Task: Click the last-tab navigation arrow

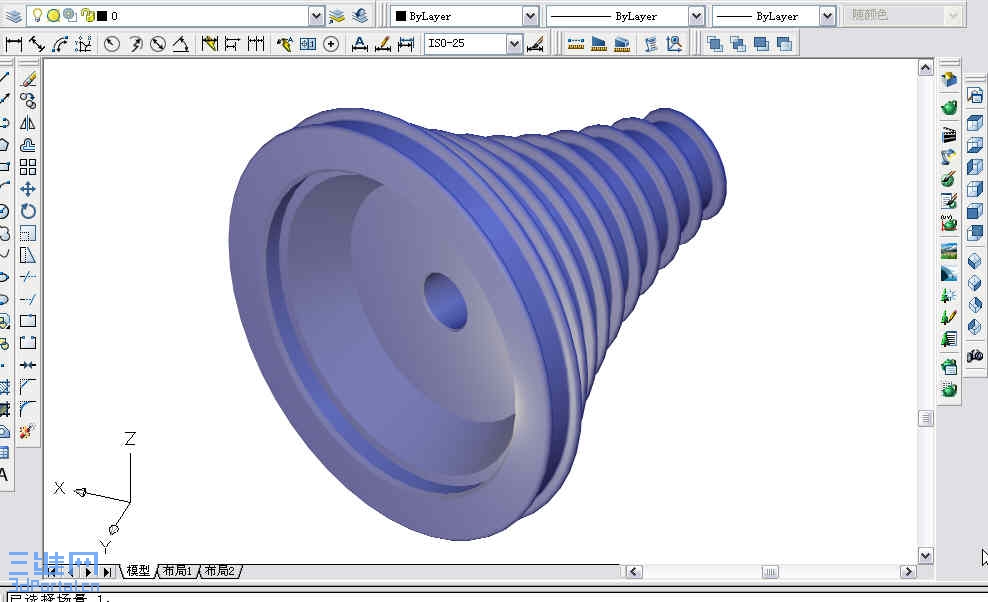Action: (x=106, y=572)
